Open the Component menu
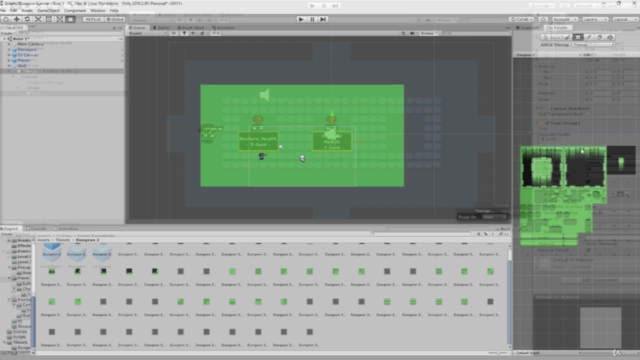Image resolution: width=640 pixels, height=360 pixels. [75, 10]
